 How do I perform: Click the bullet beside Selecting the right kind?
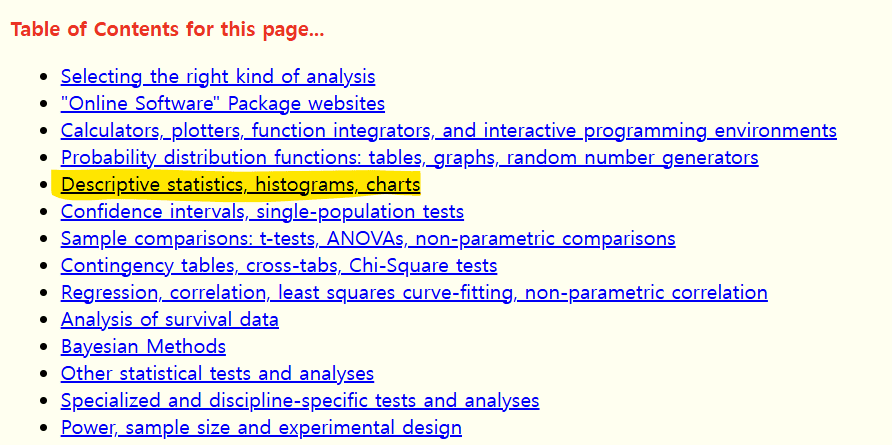point(42,77)
